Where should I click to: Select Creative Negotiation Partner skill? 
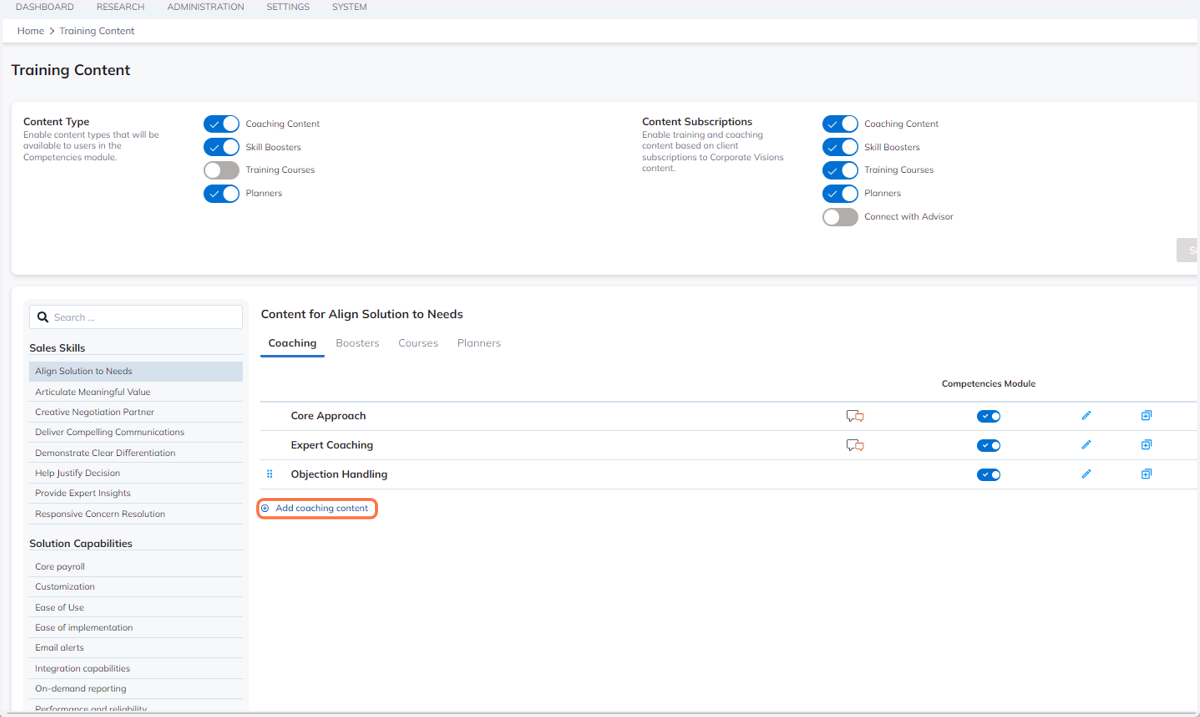pyautogui.click(x=136, y=412)
